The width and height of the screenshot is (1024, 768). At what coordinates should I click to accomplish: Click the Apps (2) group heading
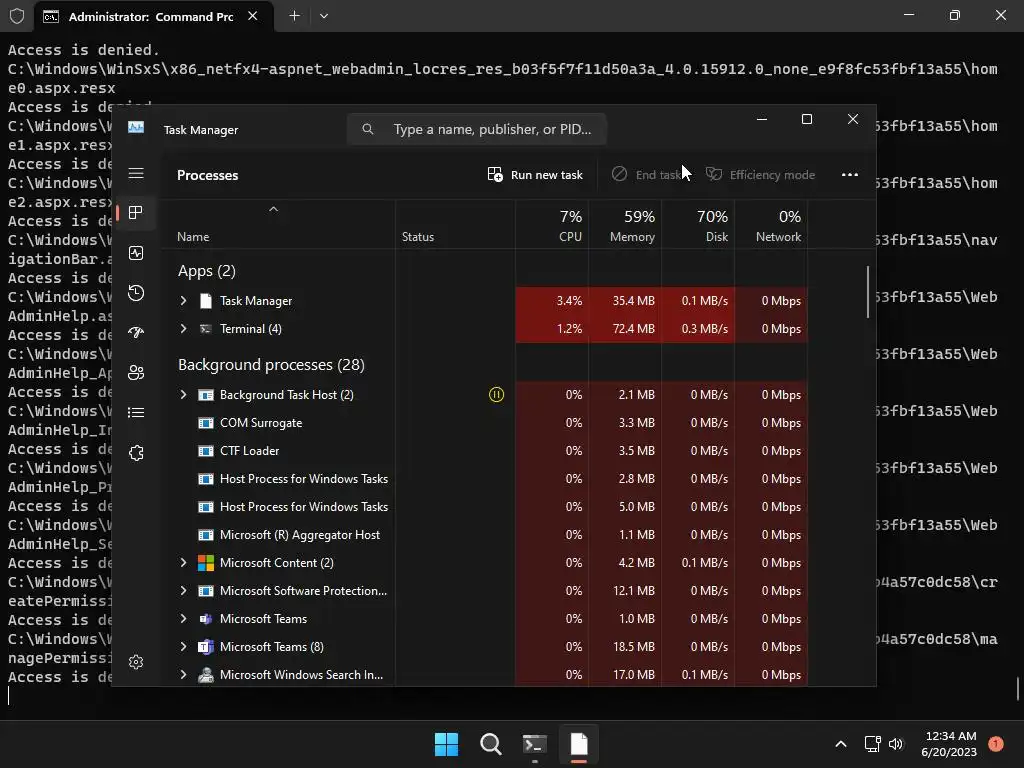pos(206,271)
